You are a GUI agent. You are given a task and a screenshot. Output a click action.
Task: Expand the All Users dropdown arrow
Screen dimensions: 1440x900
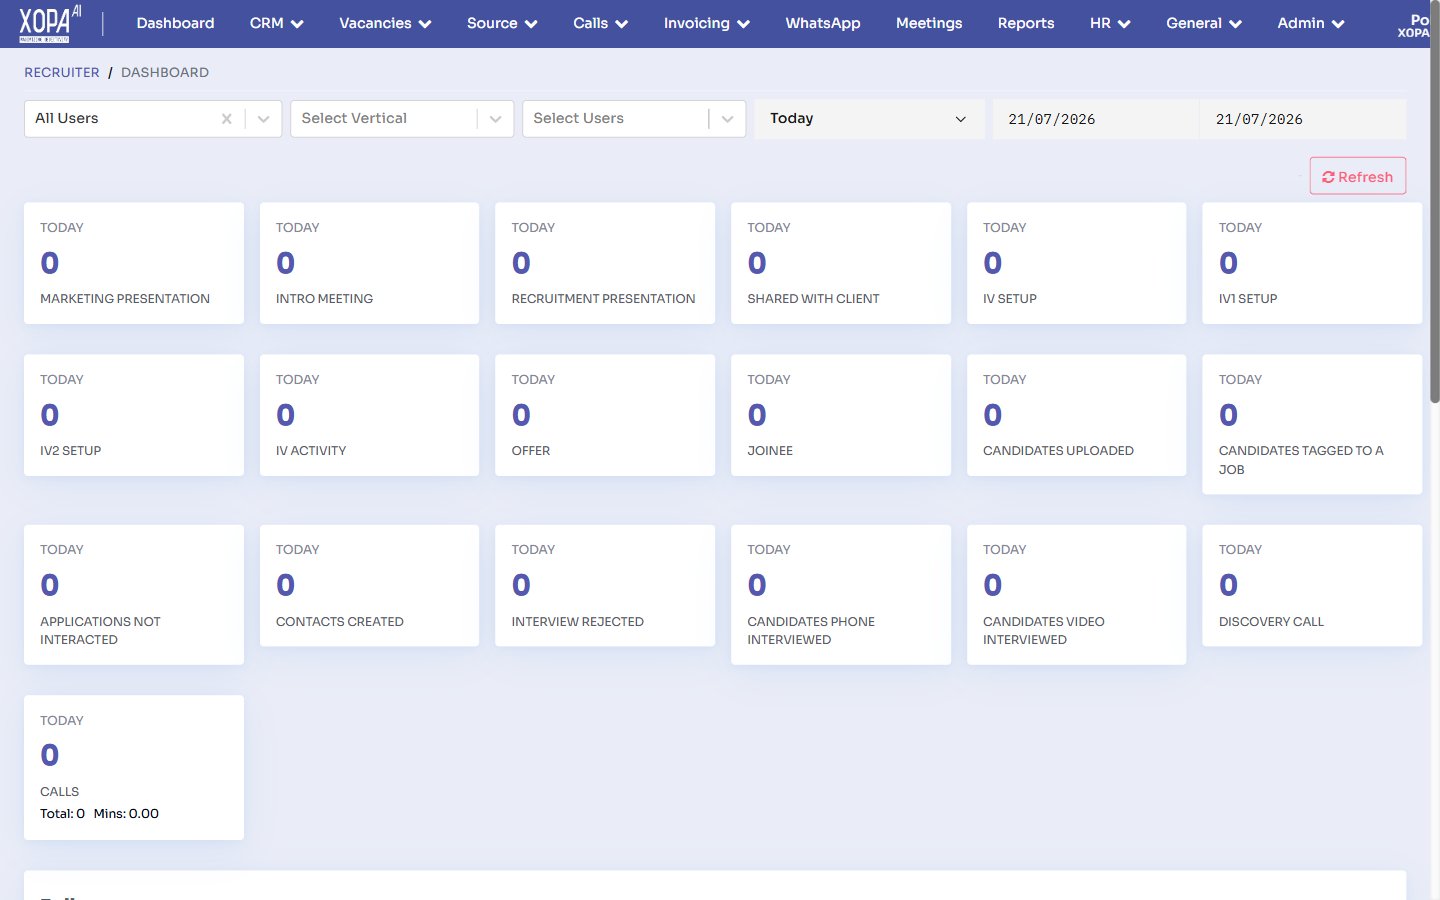click(x=263, y=119)
